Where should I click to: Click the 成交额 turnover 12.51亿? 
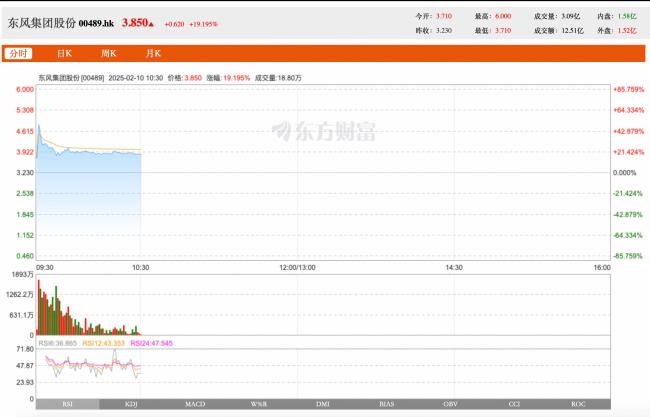[572, 31]
